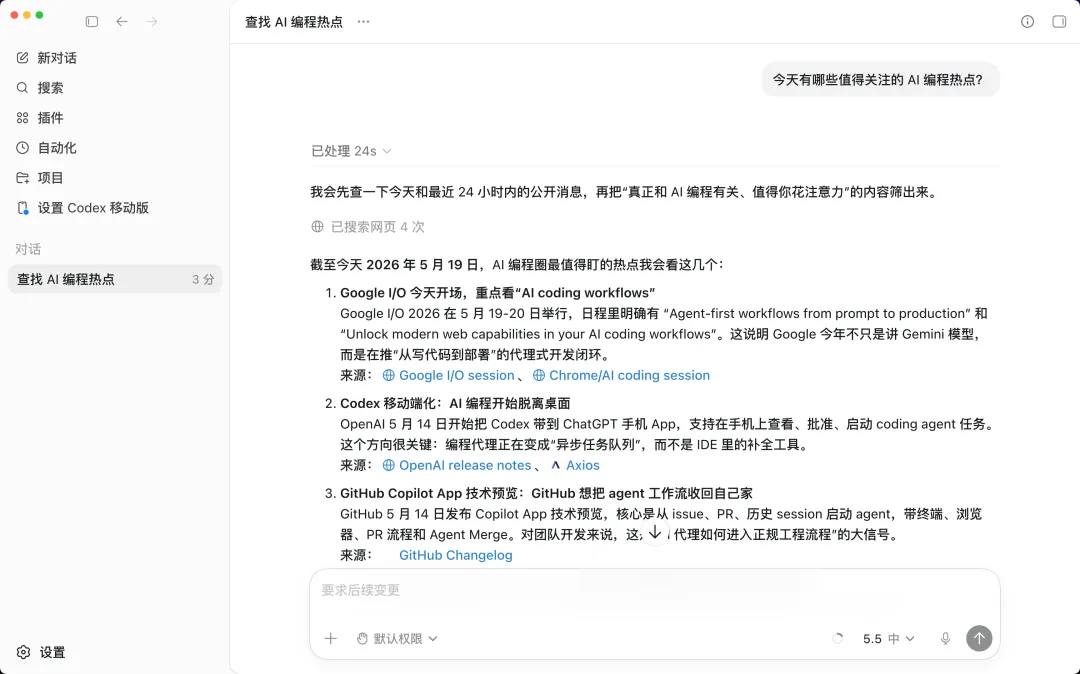Start a new chat with 新对话
Viewport: 1080px width, 674px height.
click(x=47, y=58)
